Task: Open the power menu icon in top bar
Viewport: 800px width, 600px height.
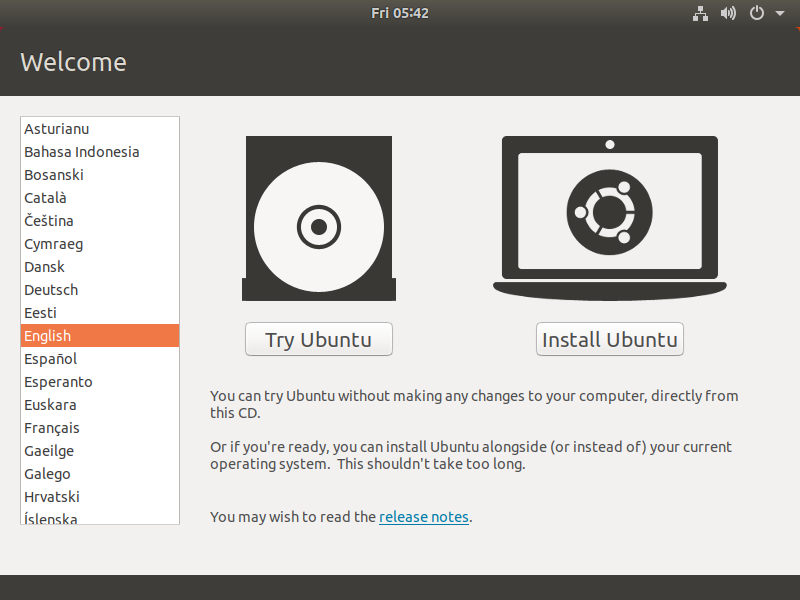Action: pos(756,13)
